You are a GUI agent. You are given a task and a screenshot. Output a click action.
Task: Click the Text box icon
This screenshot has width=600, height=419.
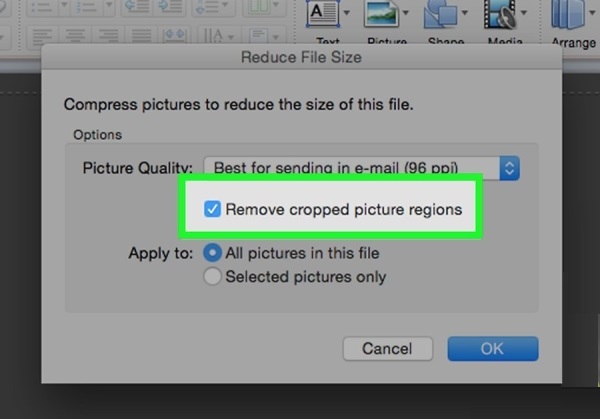(322, 16)
